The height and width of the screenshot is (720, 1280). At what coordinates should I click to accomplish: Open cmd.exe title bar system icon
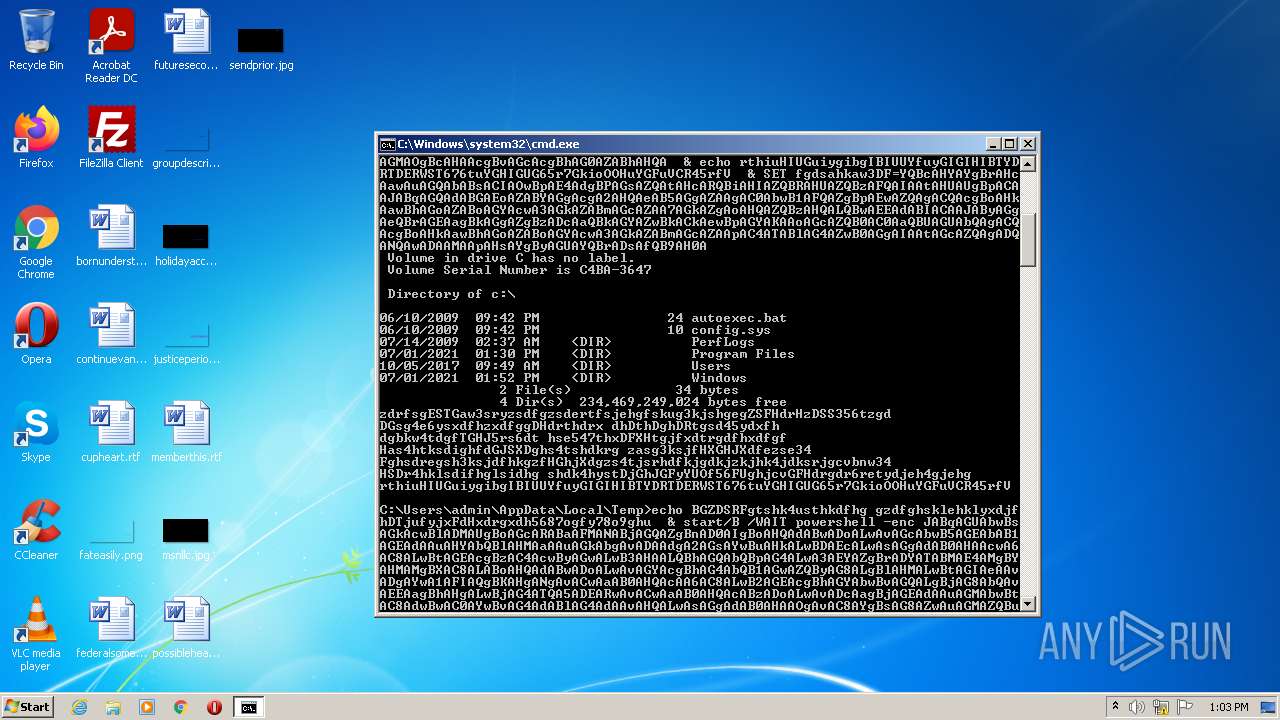[x=387, y=144]
